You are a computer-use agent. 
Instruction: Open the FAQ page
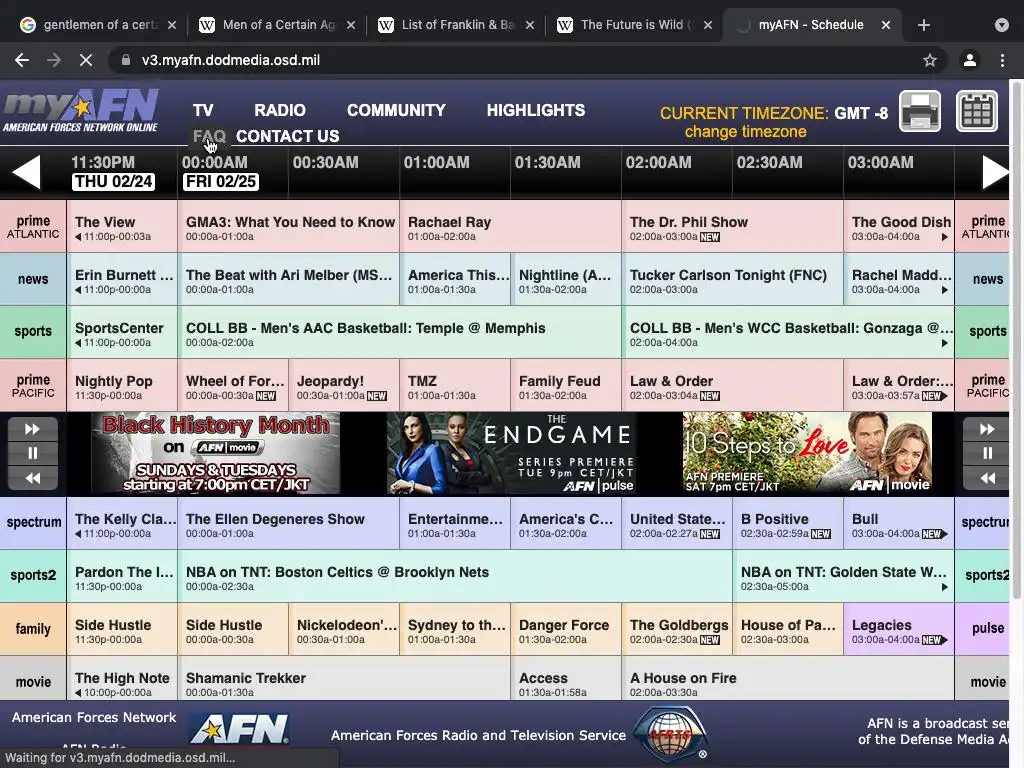coord(209,136)
